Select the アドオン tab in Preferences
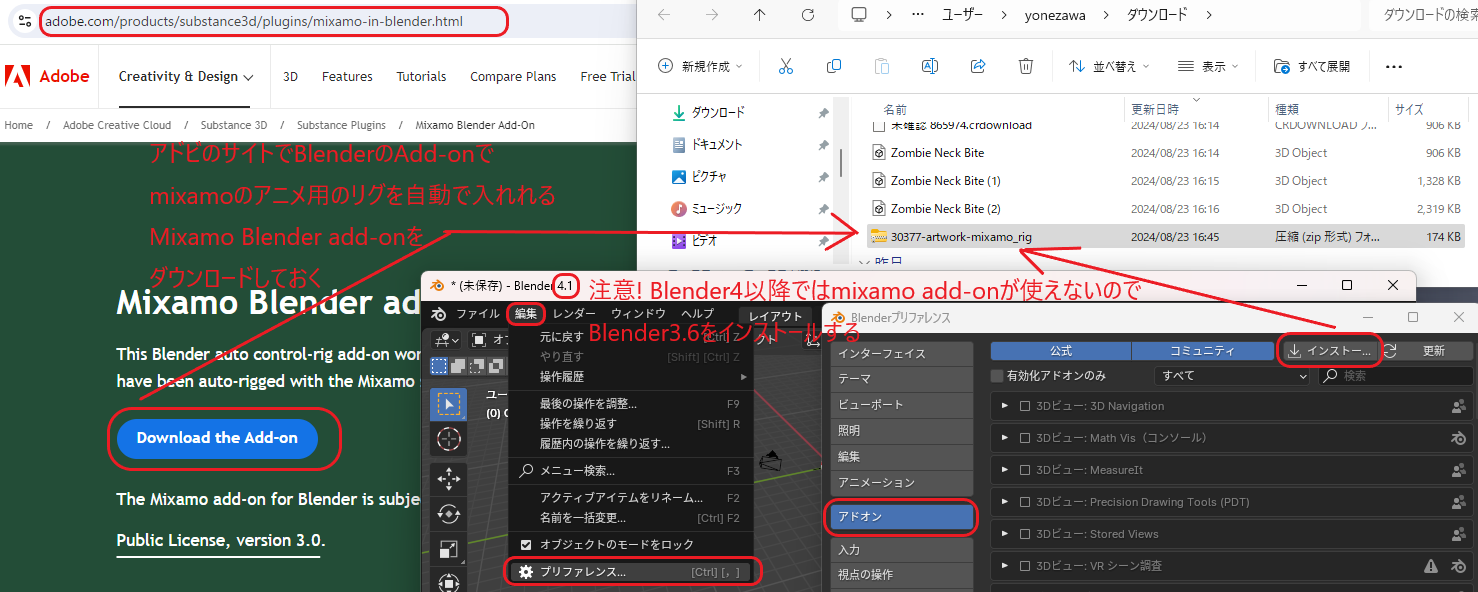The height and width of the screenshot is (592, 1478). (x=901, y=517)
